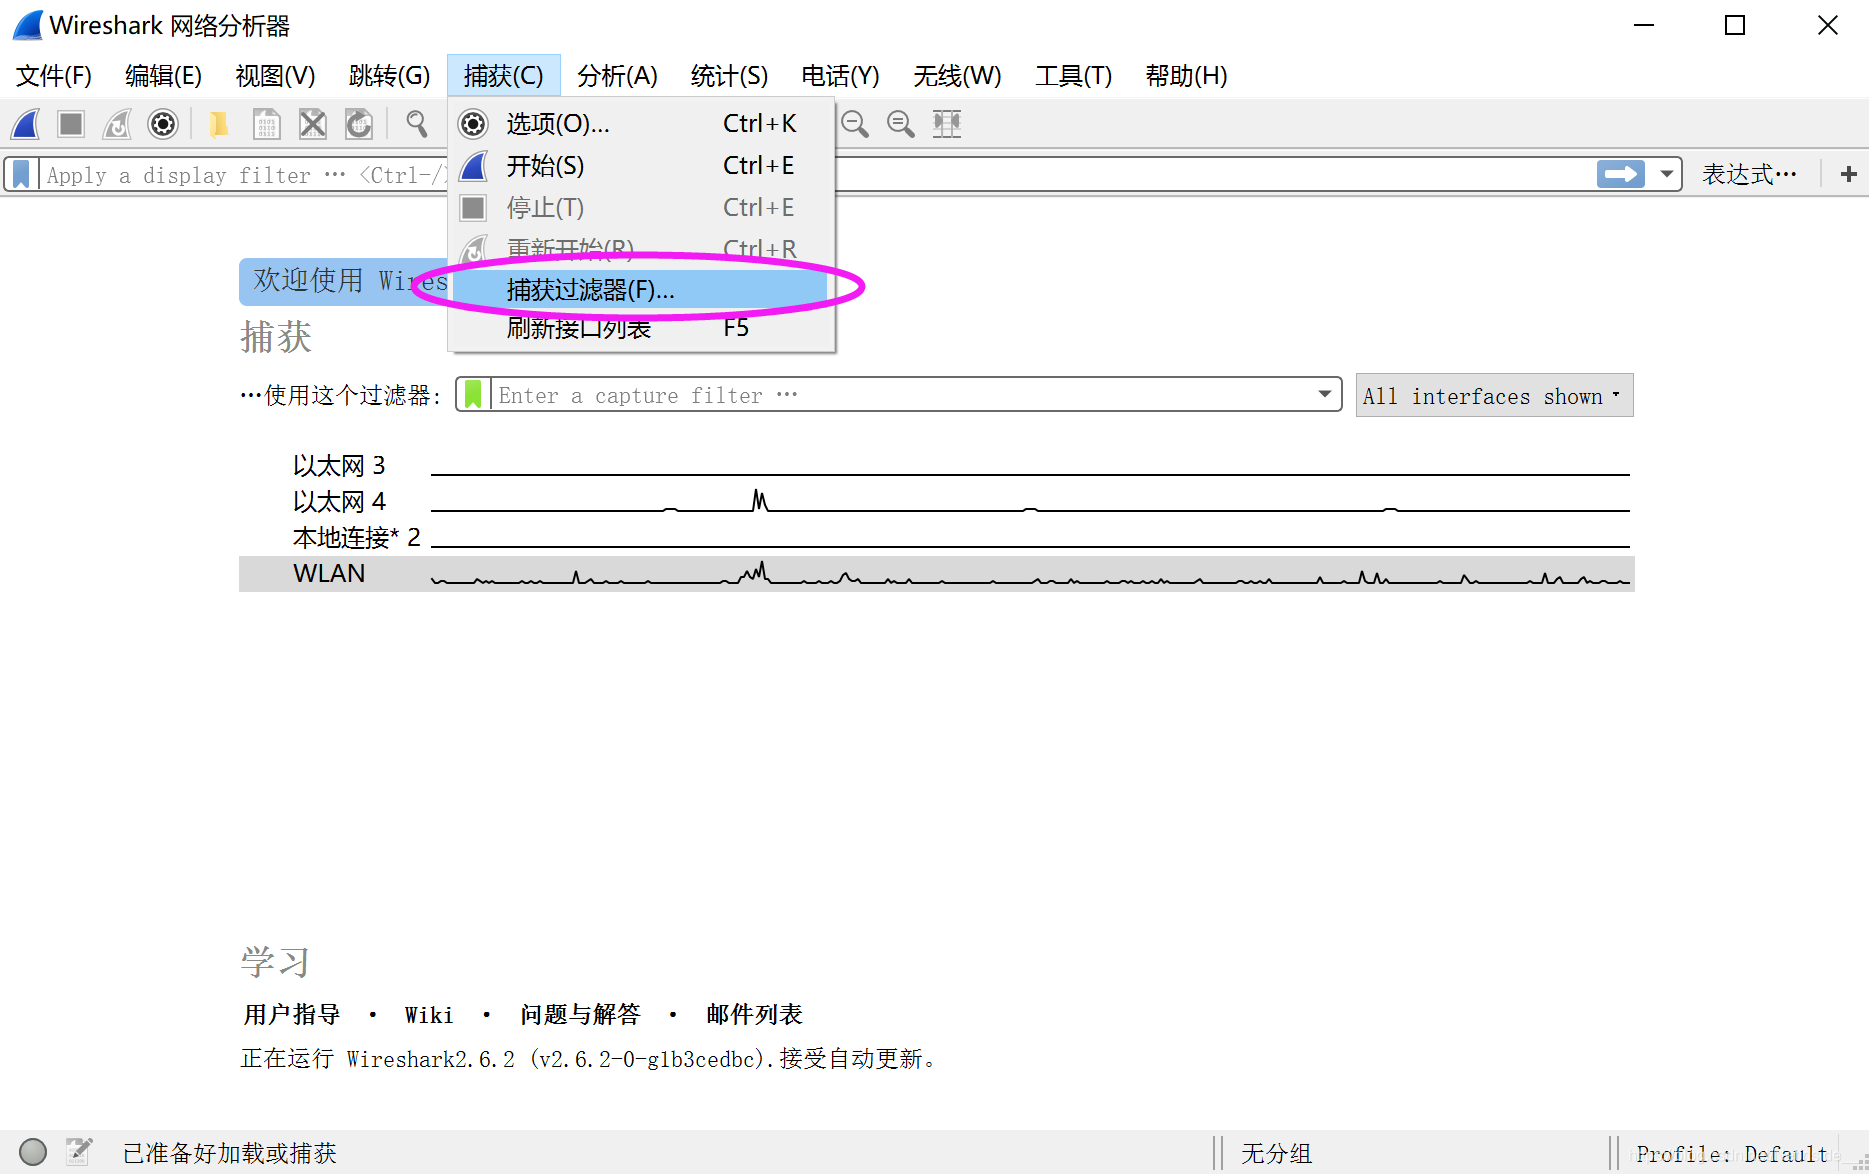Click the 捕获(C) menu title

point(503,76)
